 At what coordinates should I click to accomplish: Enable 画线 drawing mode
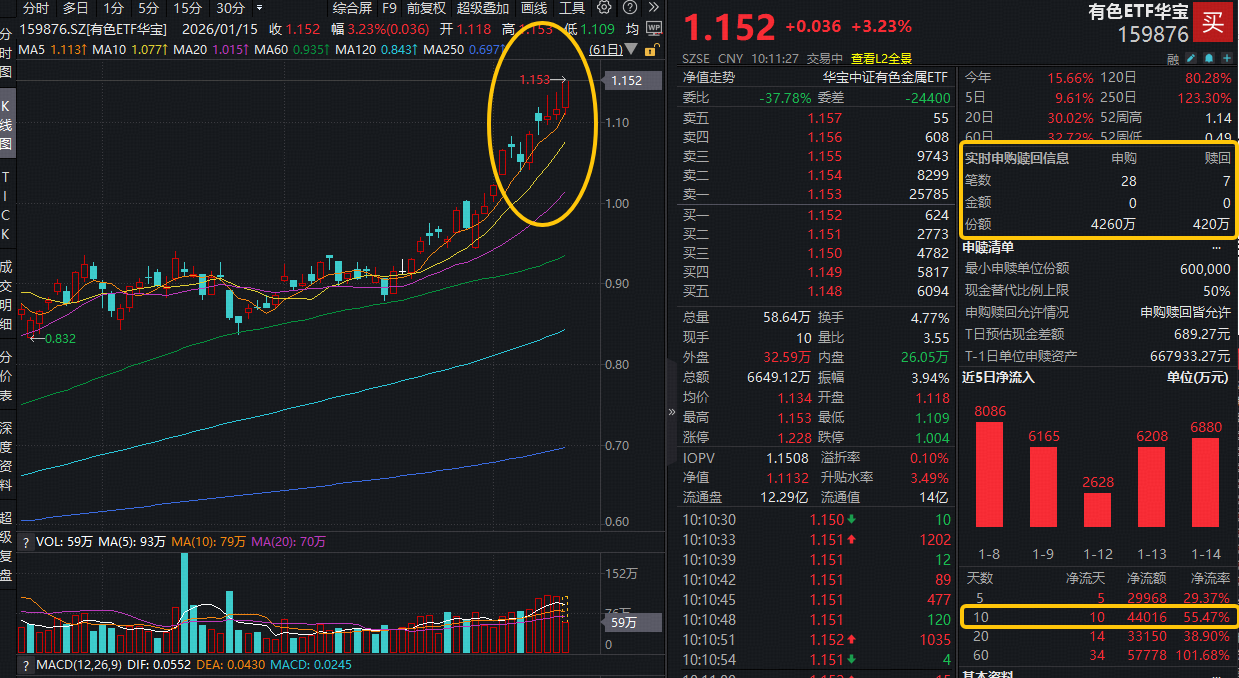pos(534,8)
